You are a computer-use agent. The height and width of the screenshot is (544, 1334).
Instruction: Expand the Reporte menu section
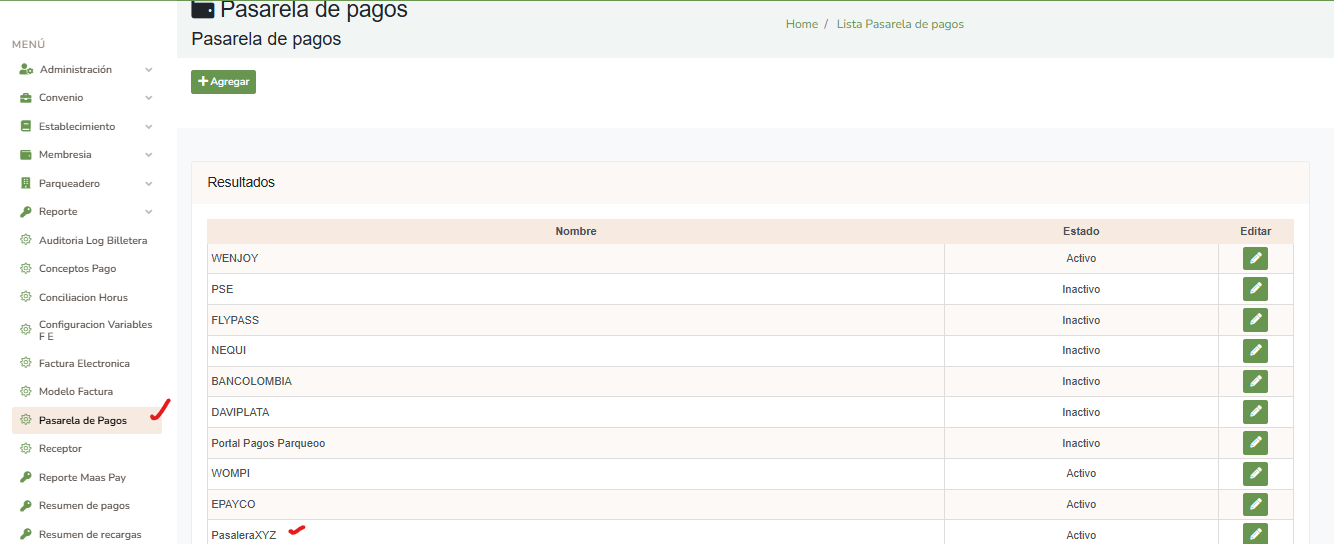[148, 212]
